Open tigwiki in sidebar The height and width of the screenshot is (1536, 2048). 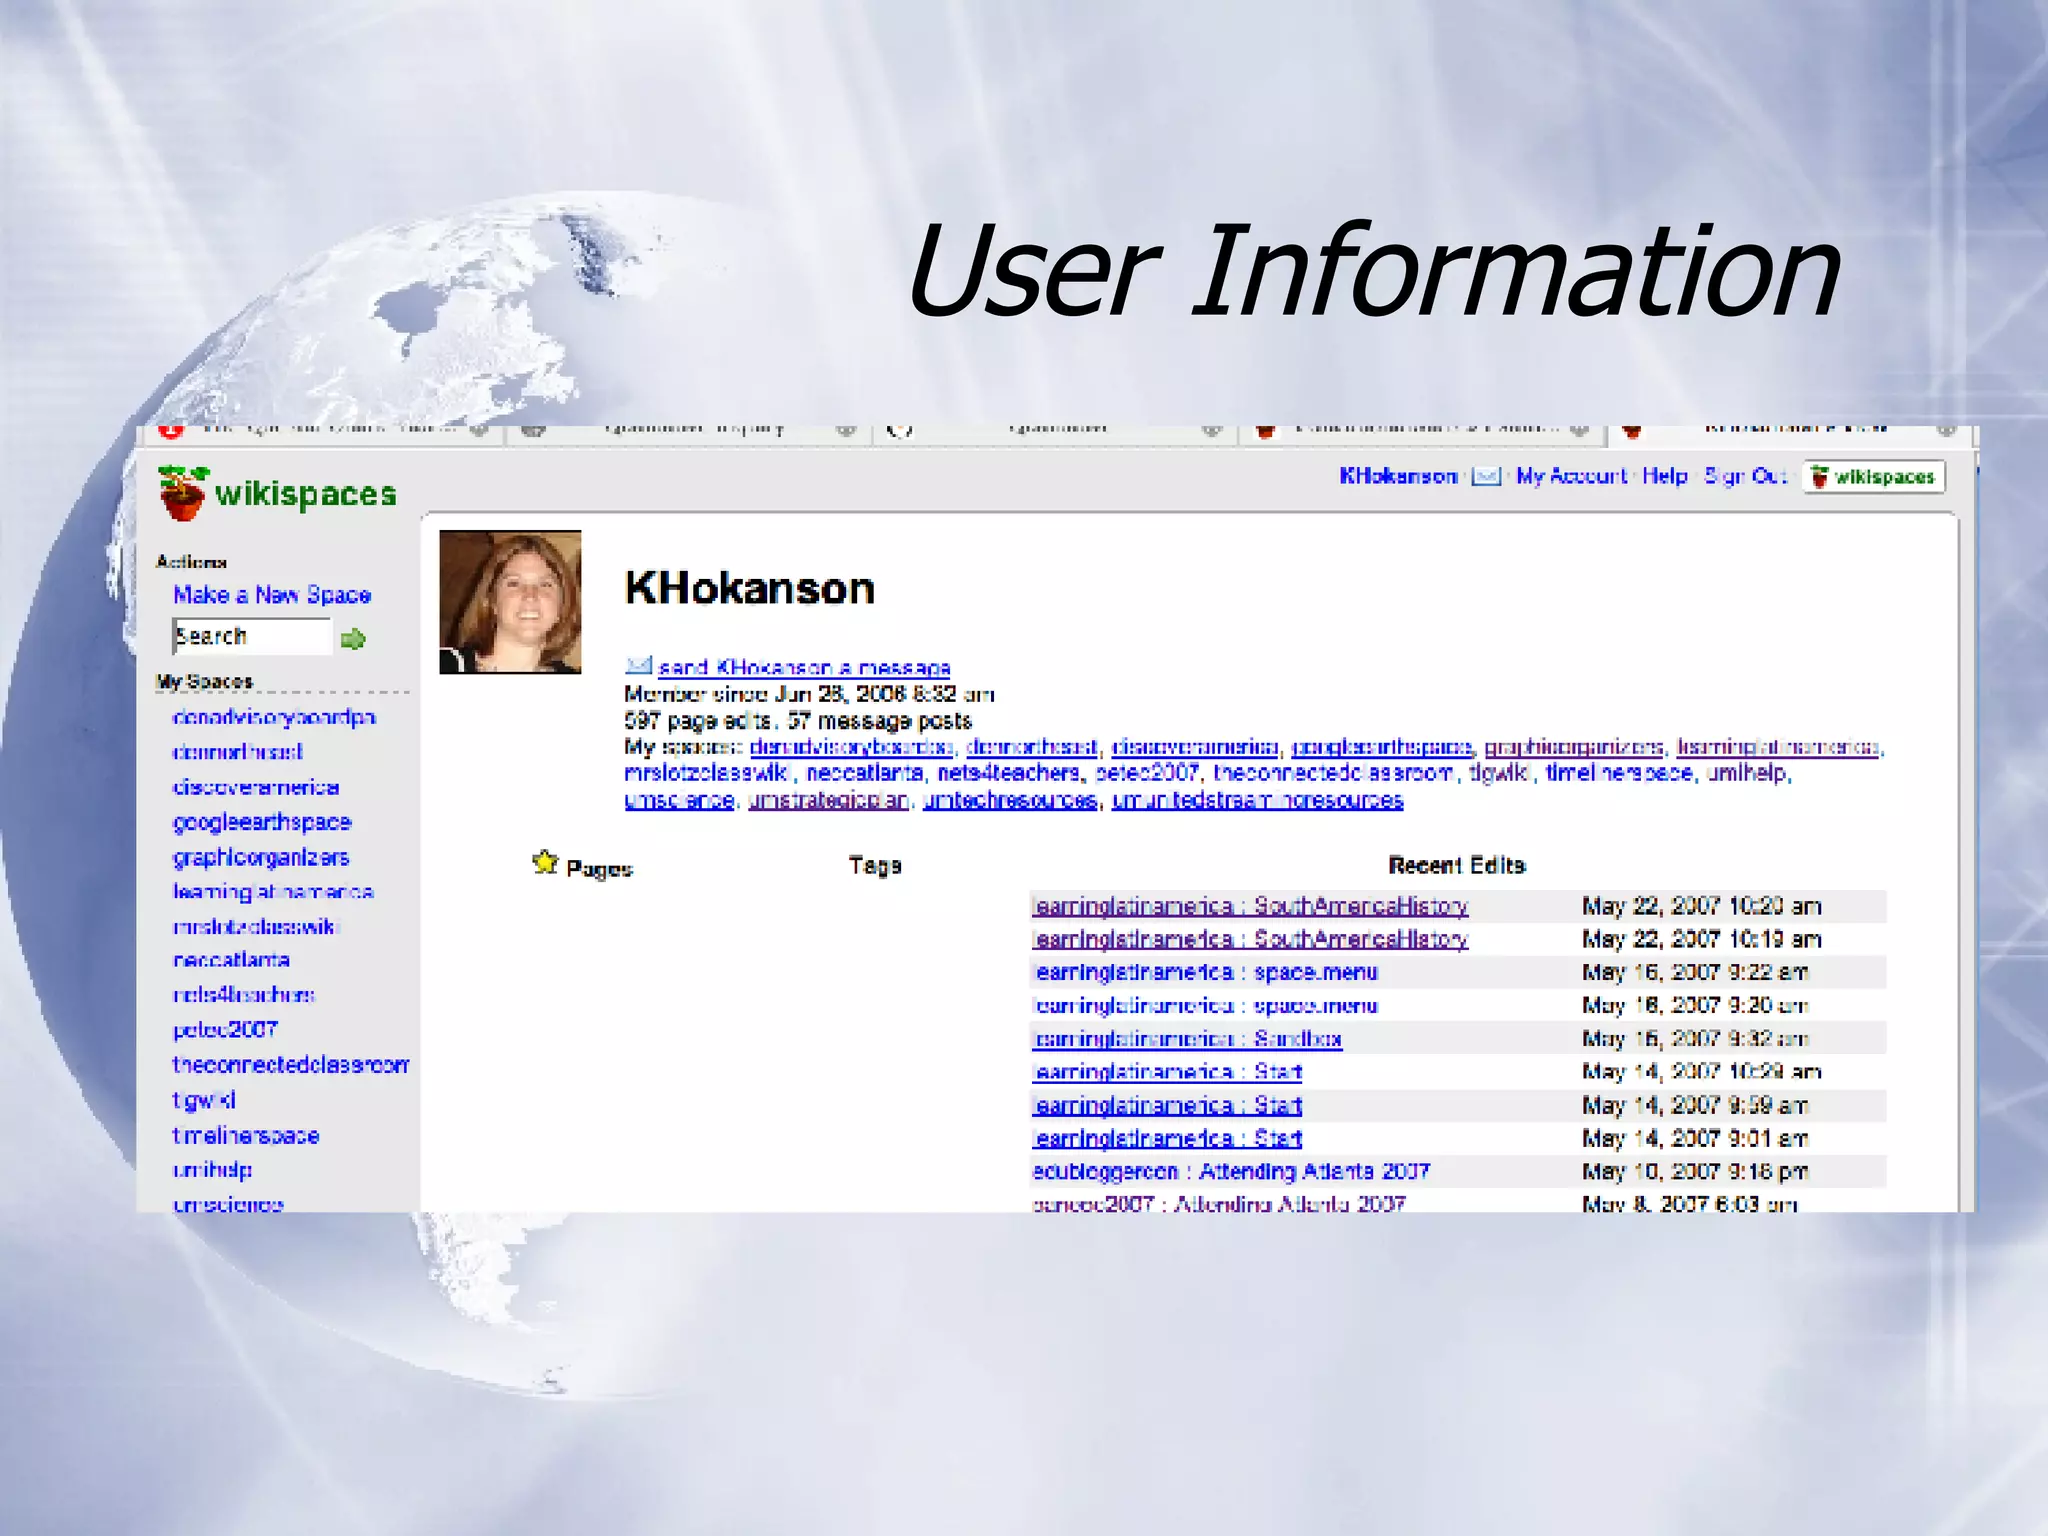coord(204,1100)
